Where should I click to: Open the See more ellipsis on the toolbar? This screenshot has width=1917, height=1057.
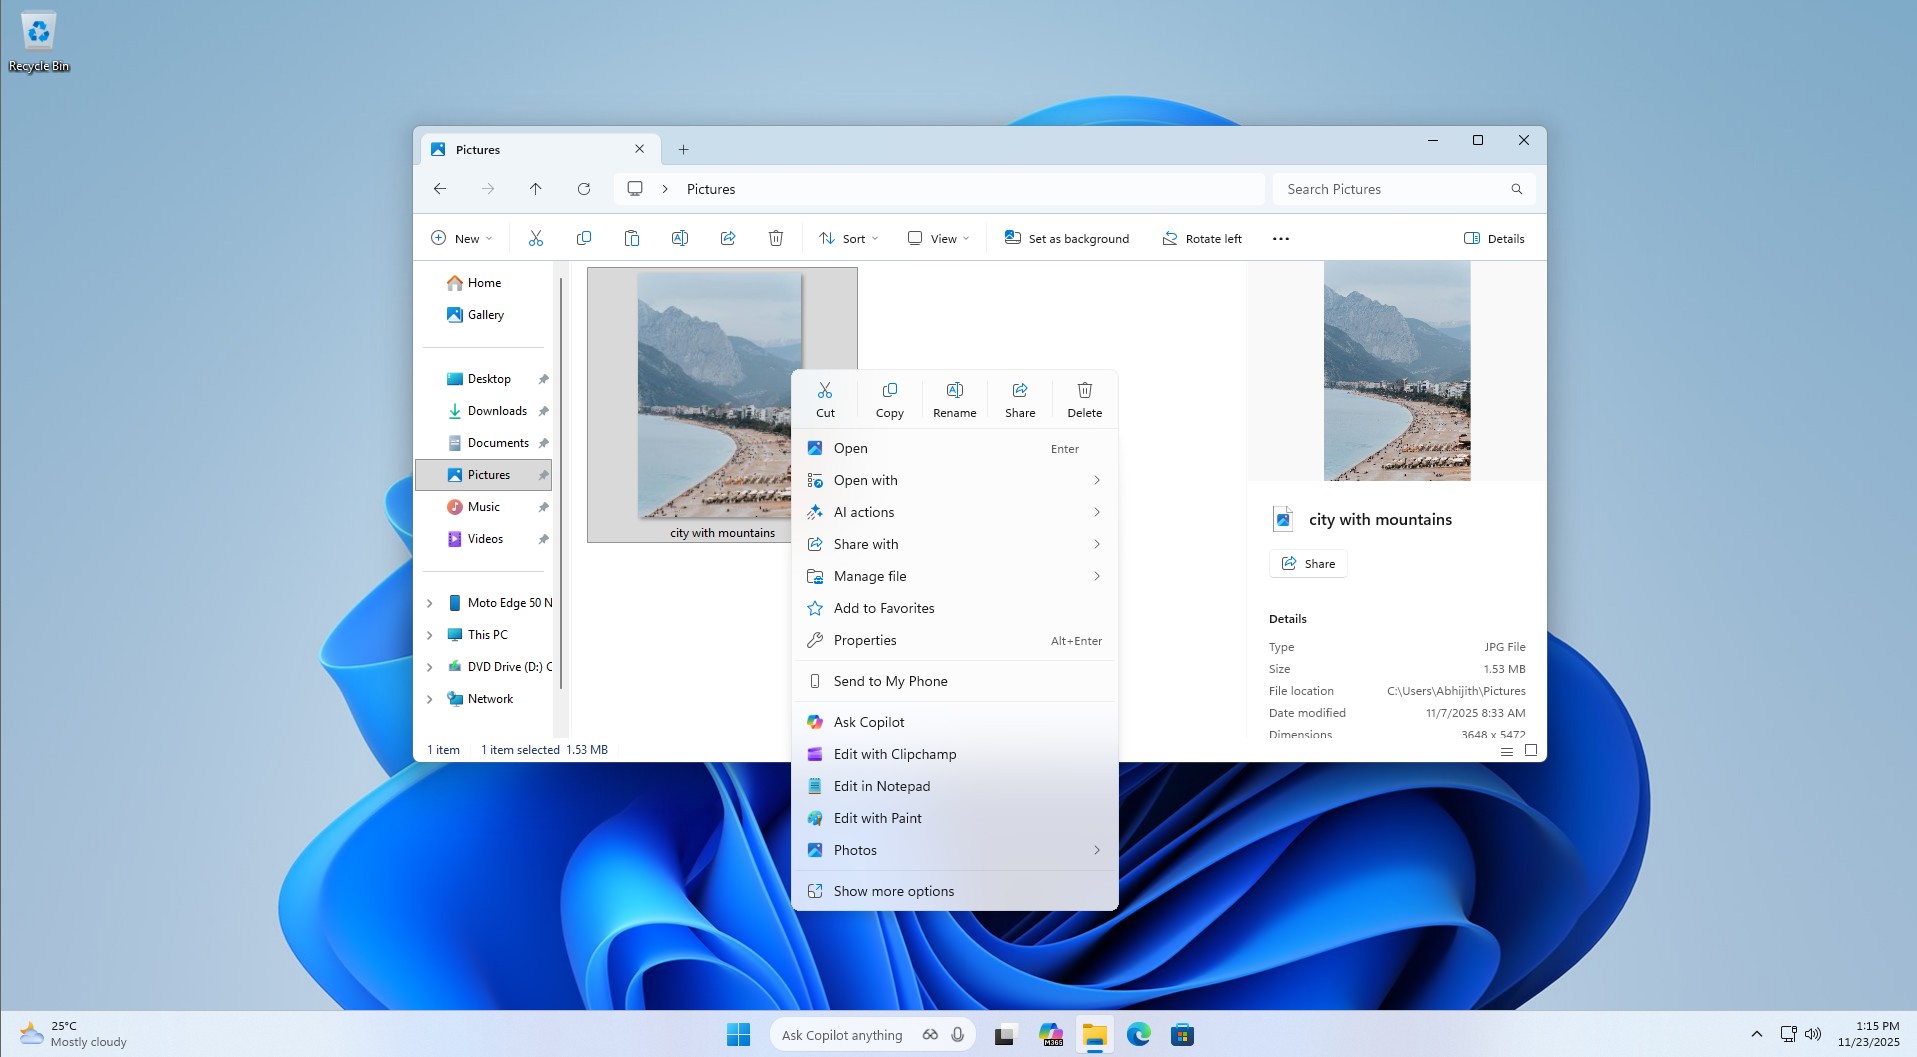click(1280, 238)
